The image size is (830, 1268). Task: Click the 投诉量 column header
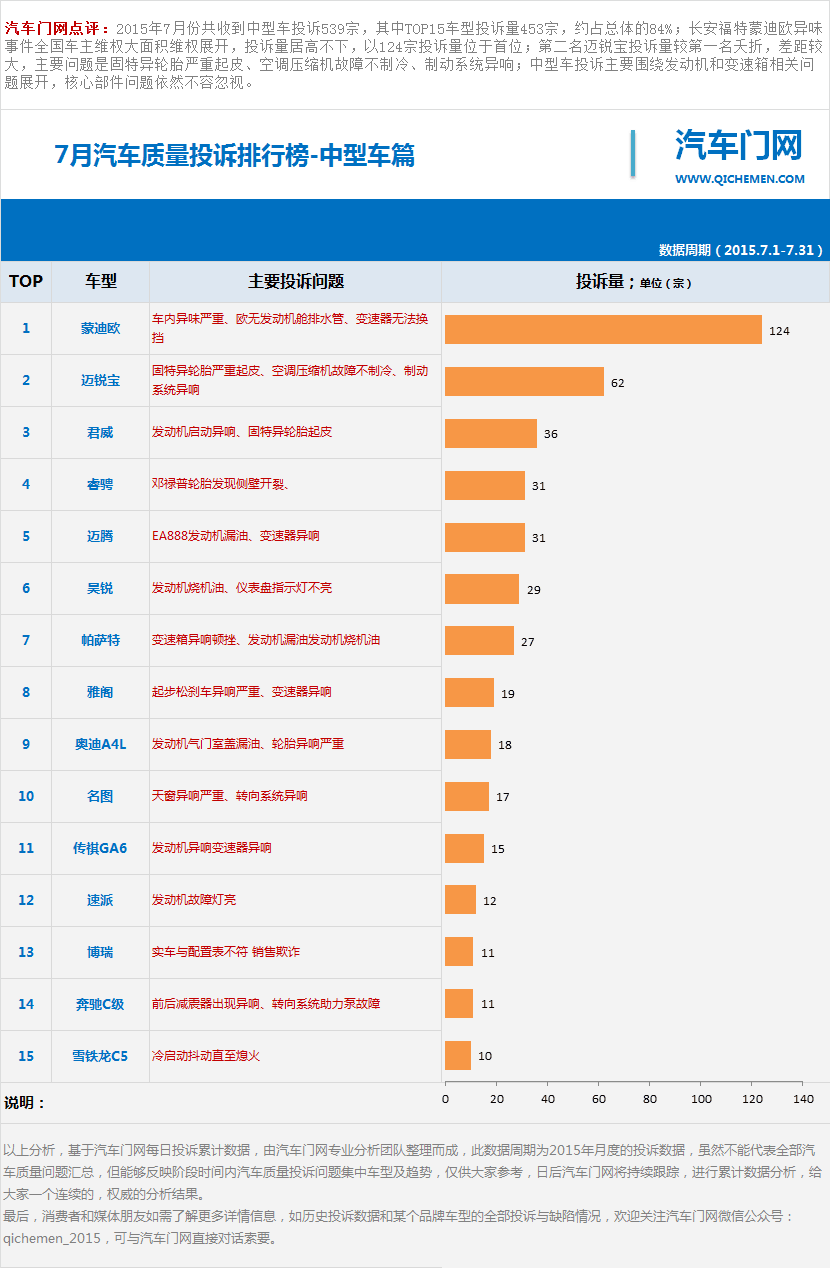click(x=634, y=282)
